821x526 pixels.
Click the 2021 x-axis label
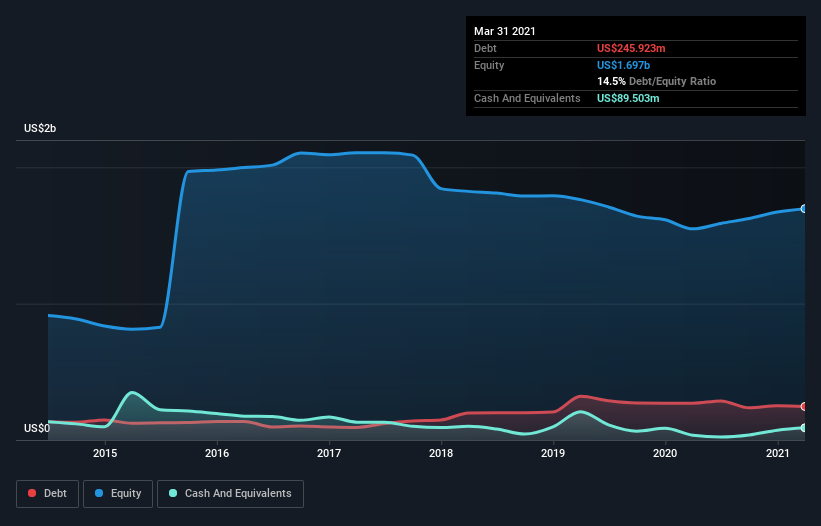tap(778, 453)
